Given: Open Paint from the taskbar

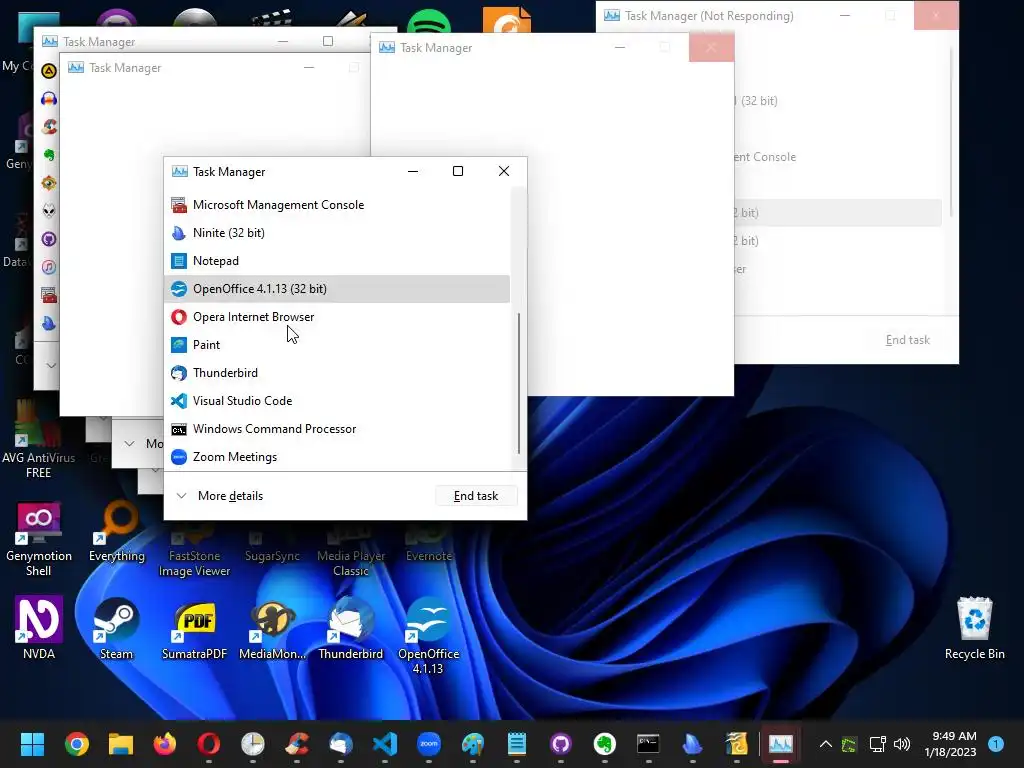Looking at the screenshot, I should tap(473, 744).
